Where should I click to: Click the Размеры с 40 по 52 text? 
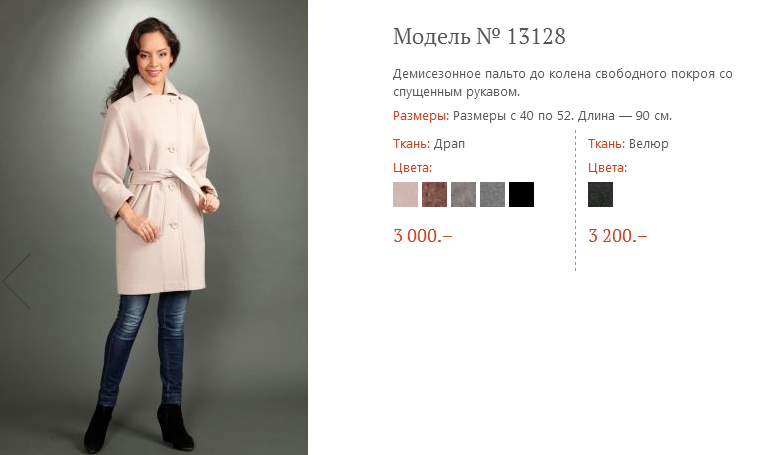click(512, 116)
